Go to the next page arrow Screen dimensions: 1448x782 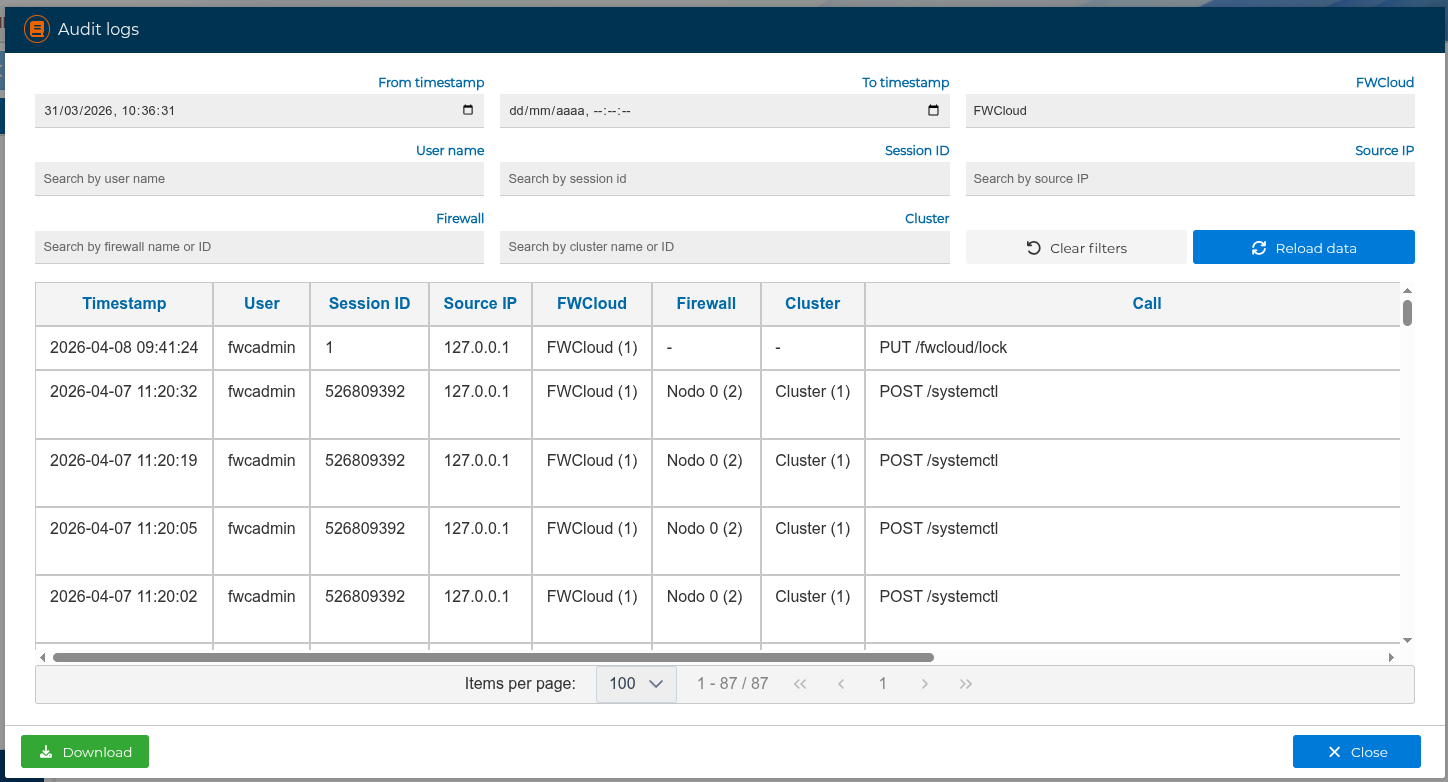tap(925, 684)
